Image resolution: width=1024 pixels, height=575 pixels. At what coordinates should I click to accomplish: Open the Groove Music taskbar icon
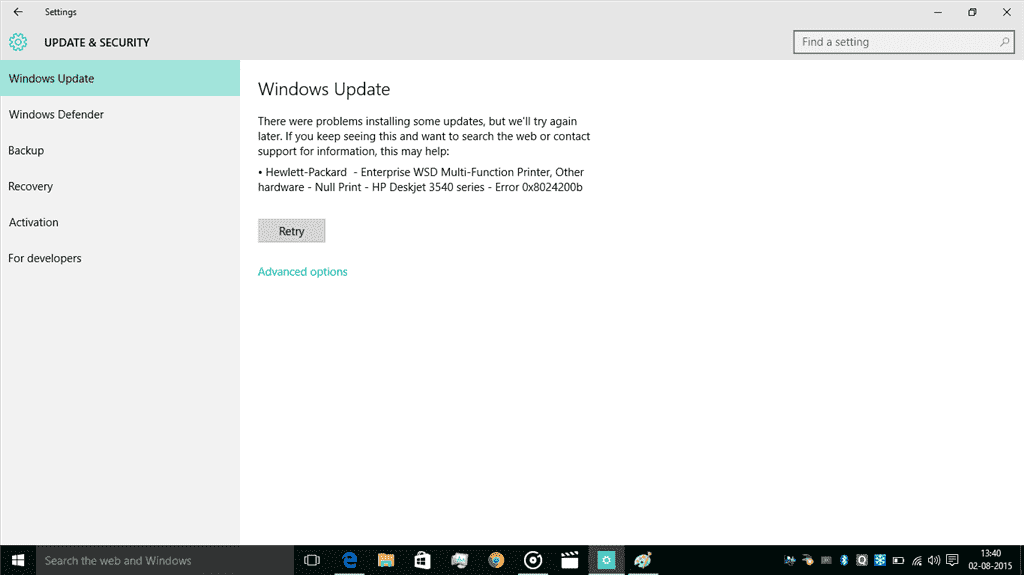[x=533, y=561]
